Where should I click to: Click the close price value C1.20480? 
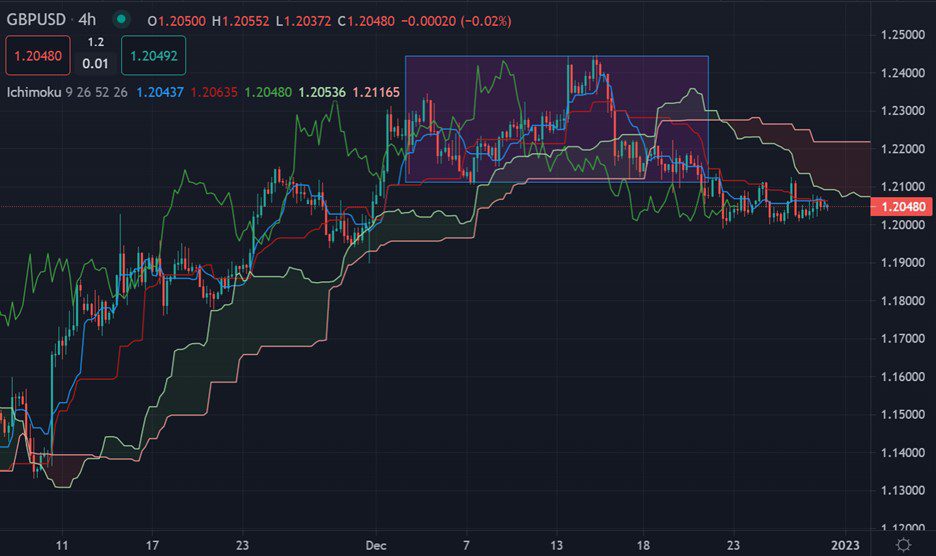click(366, 21)
